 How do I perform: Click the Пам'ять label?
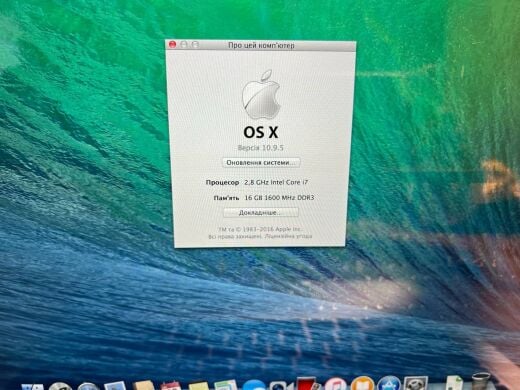(226, 198)
